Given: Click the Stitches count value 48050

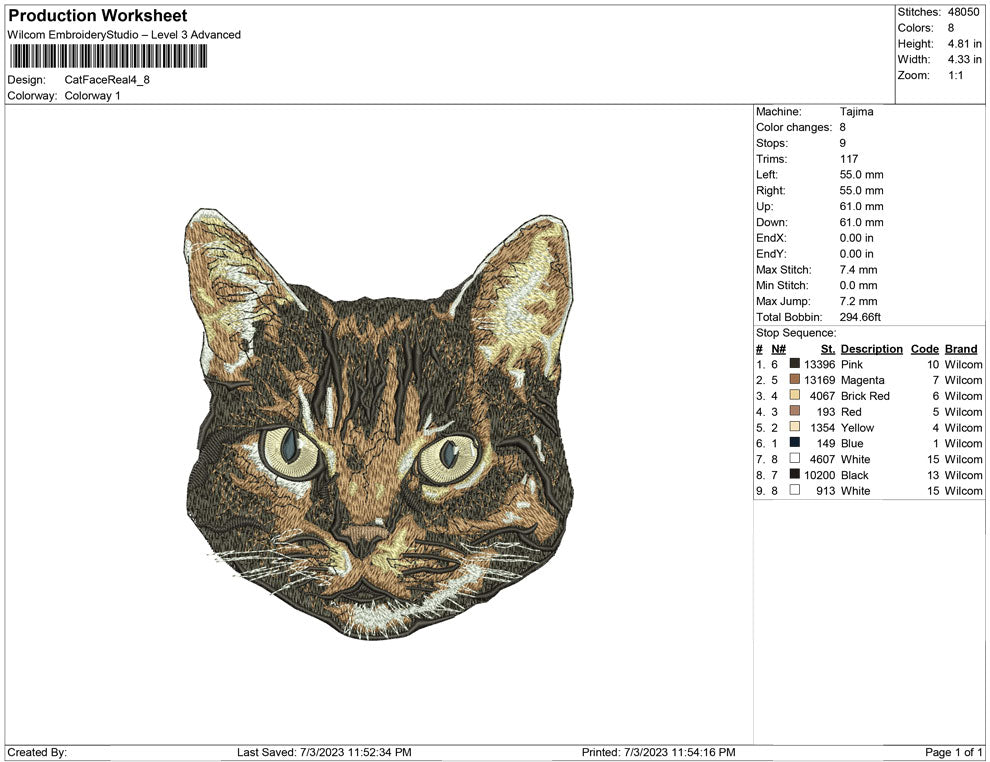Looking at the screenshot, I should coord(964,11).
